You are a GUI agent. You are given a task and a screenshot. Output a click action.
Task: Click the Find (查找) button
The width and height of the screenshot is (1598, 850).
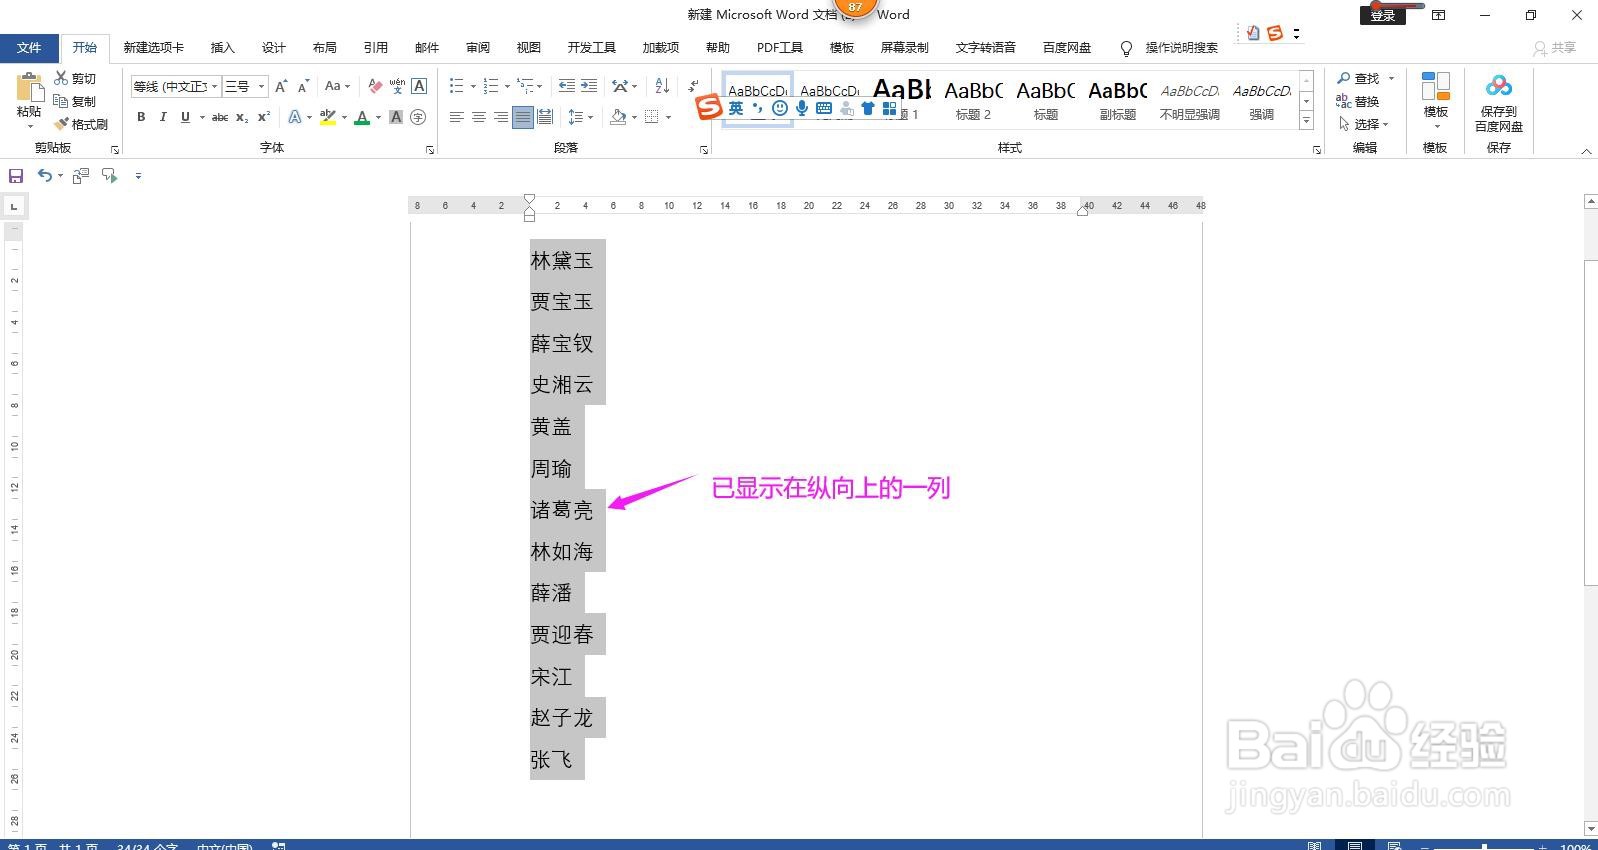tap(1365, 78)
